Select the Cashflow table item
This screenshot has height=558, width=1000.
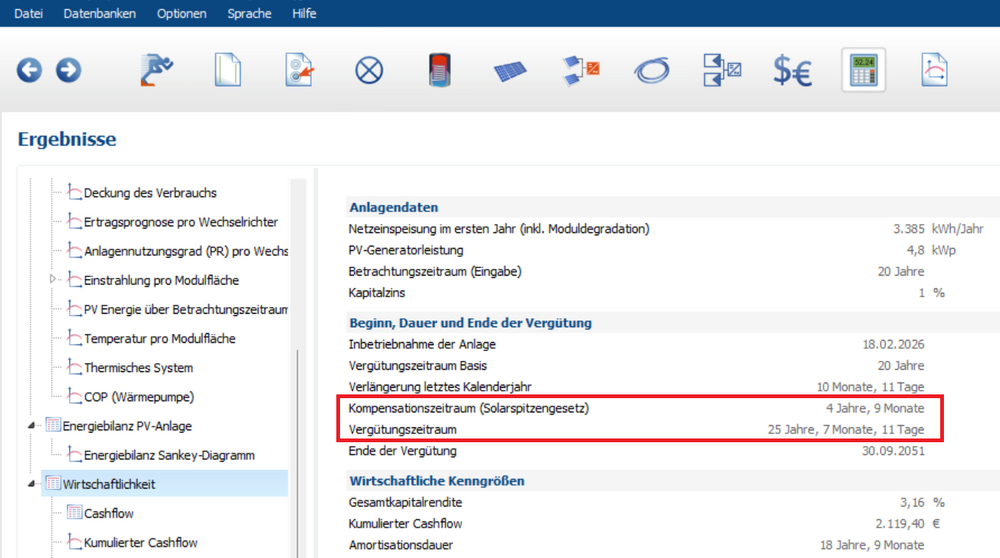(x=108, y=513)
